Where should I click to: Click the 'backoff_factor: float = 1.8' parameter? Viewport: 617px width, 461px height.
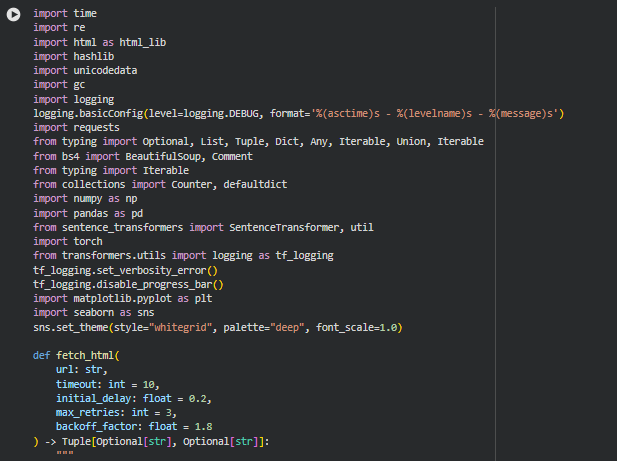[x=133, y=426]
